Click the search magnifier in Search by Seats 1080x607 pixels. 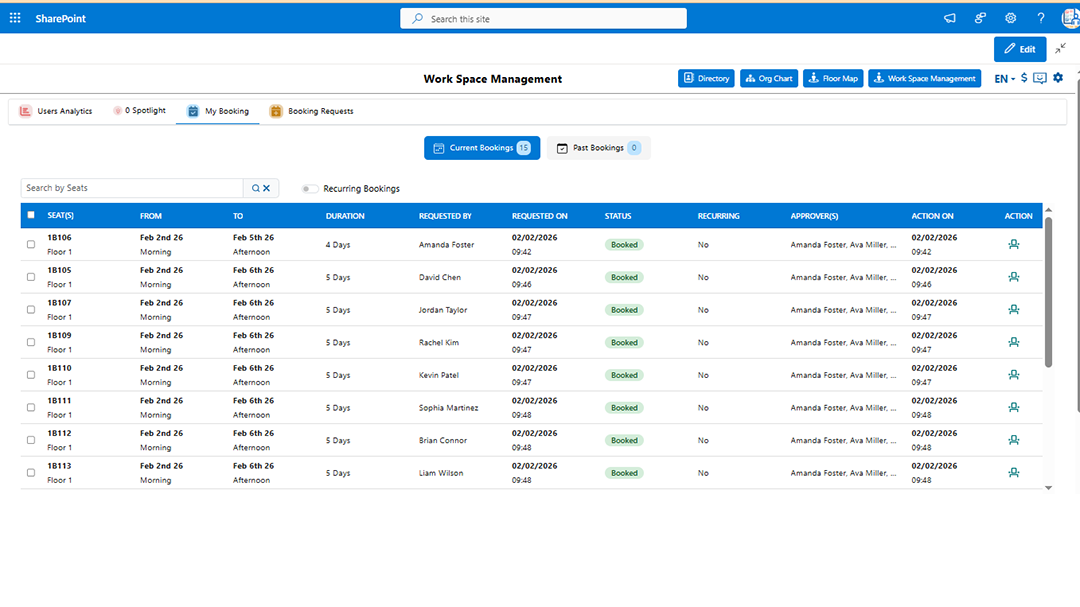(256, 187)
